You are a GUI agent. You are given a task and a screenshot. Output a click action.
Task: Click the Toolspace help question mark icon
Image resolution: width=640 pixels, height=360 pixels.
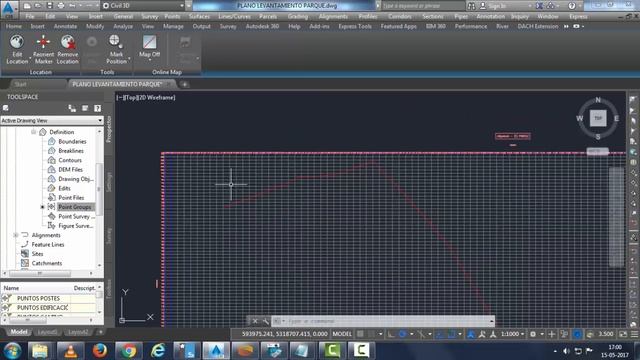click(97, 108)
